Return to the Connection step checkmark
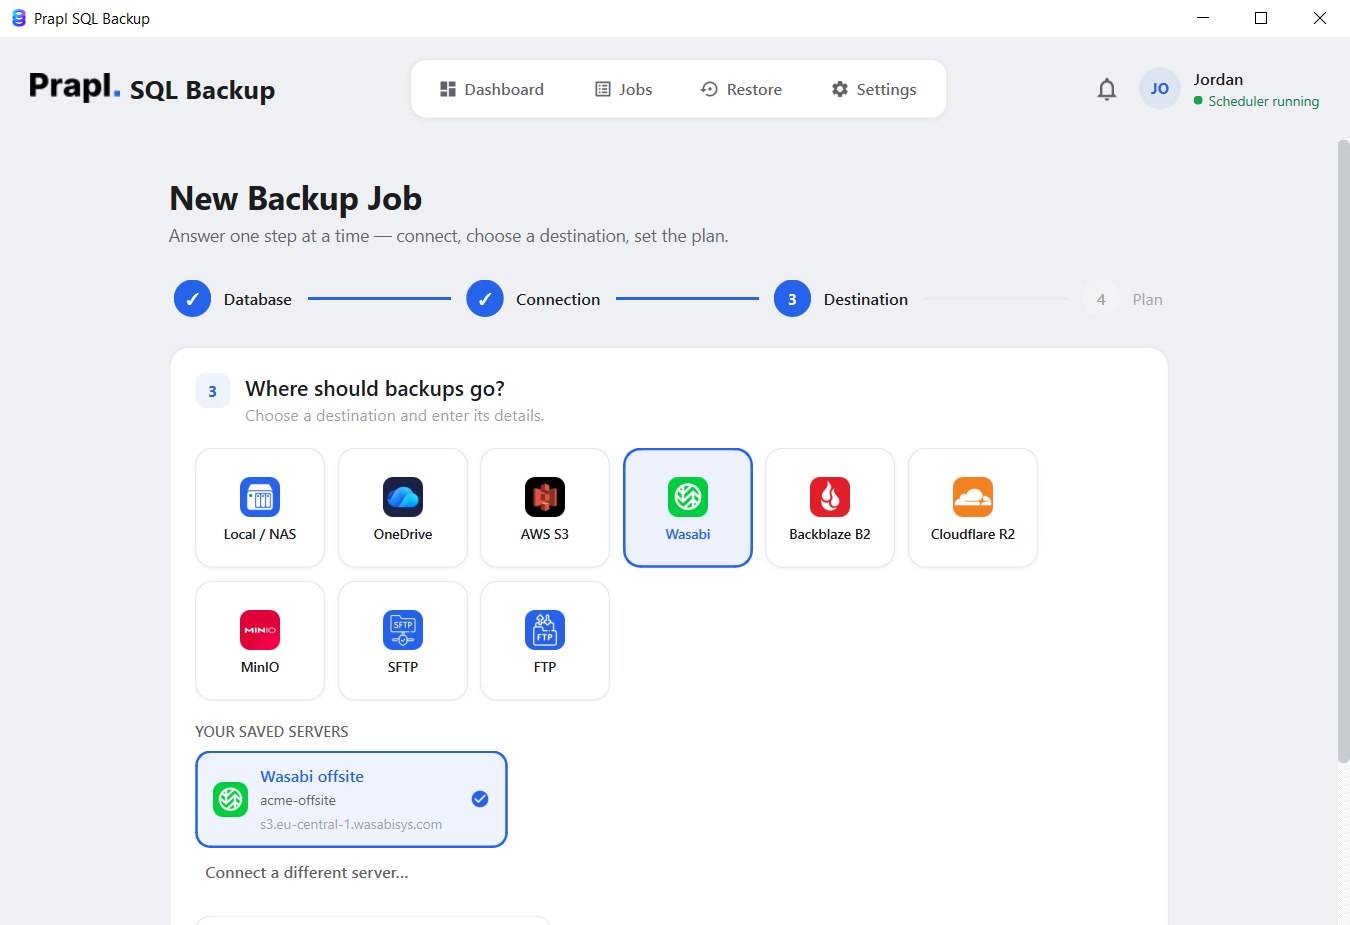Image resolution: width=1350 pixels, height=925 pixels. (485, 299)
